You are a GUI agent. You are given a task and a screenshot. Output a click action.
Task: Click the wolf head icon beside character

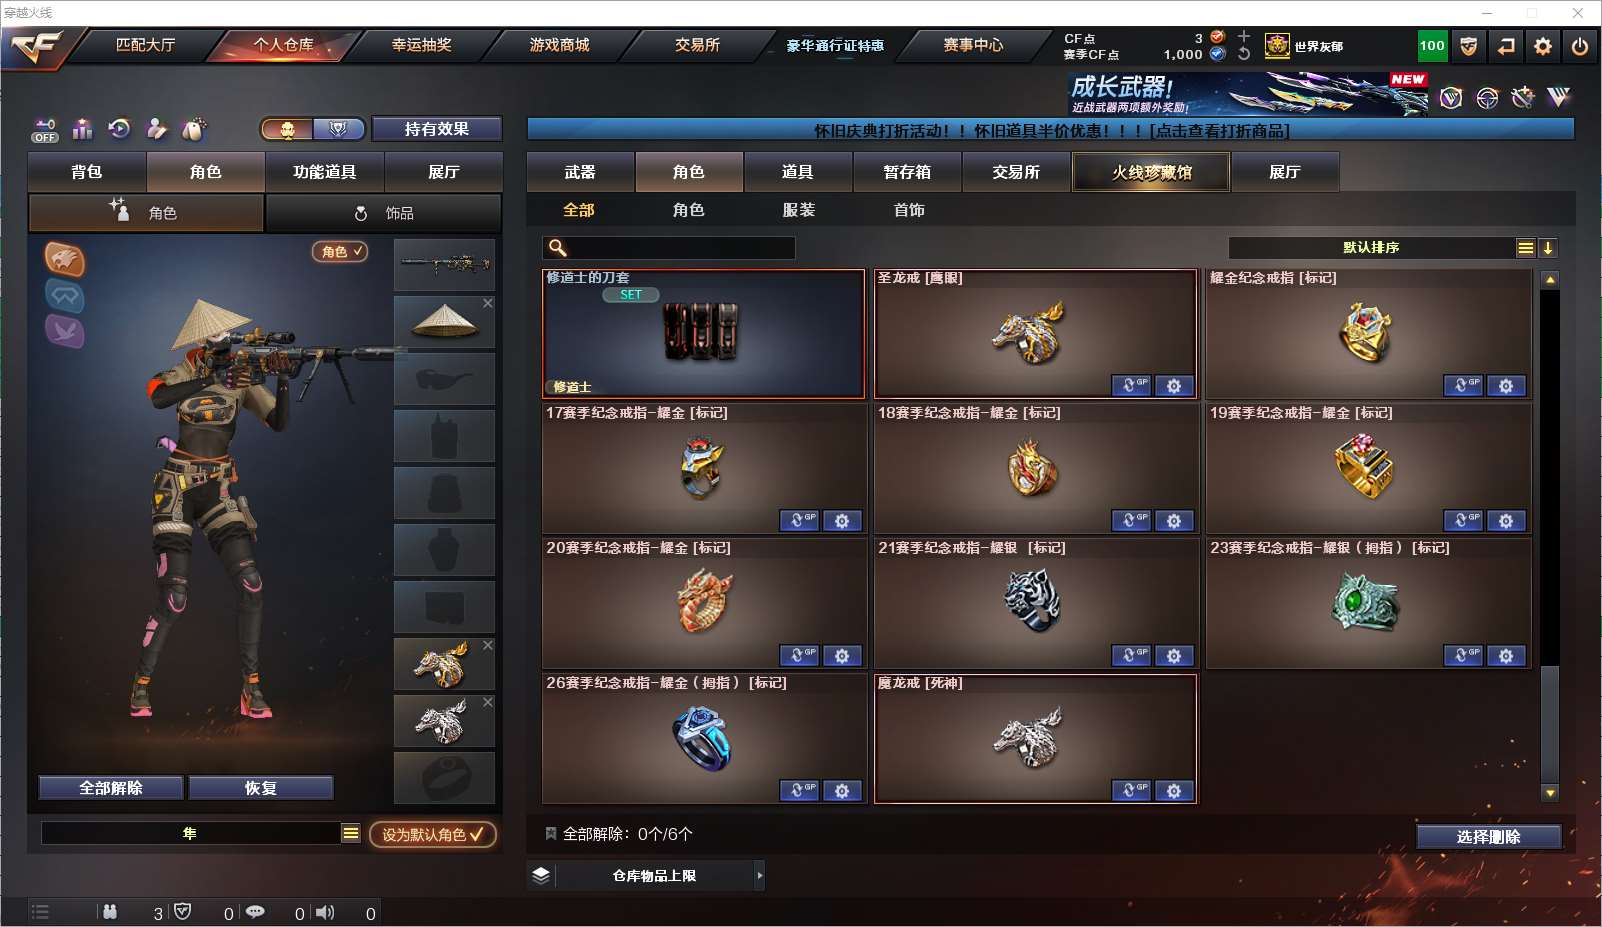(64, 260)
